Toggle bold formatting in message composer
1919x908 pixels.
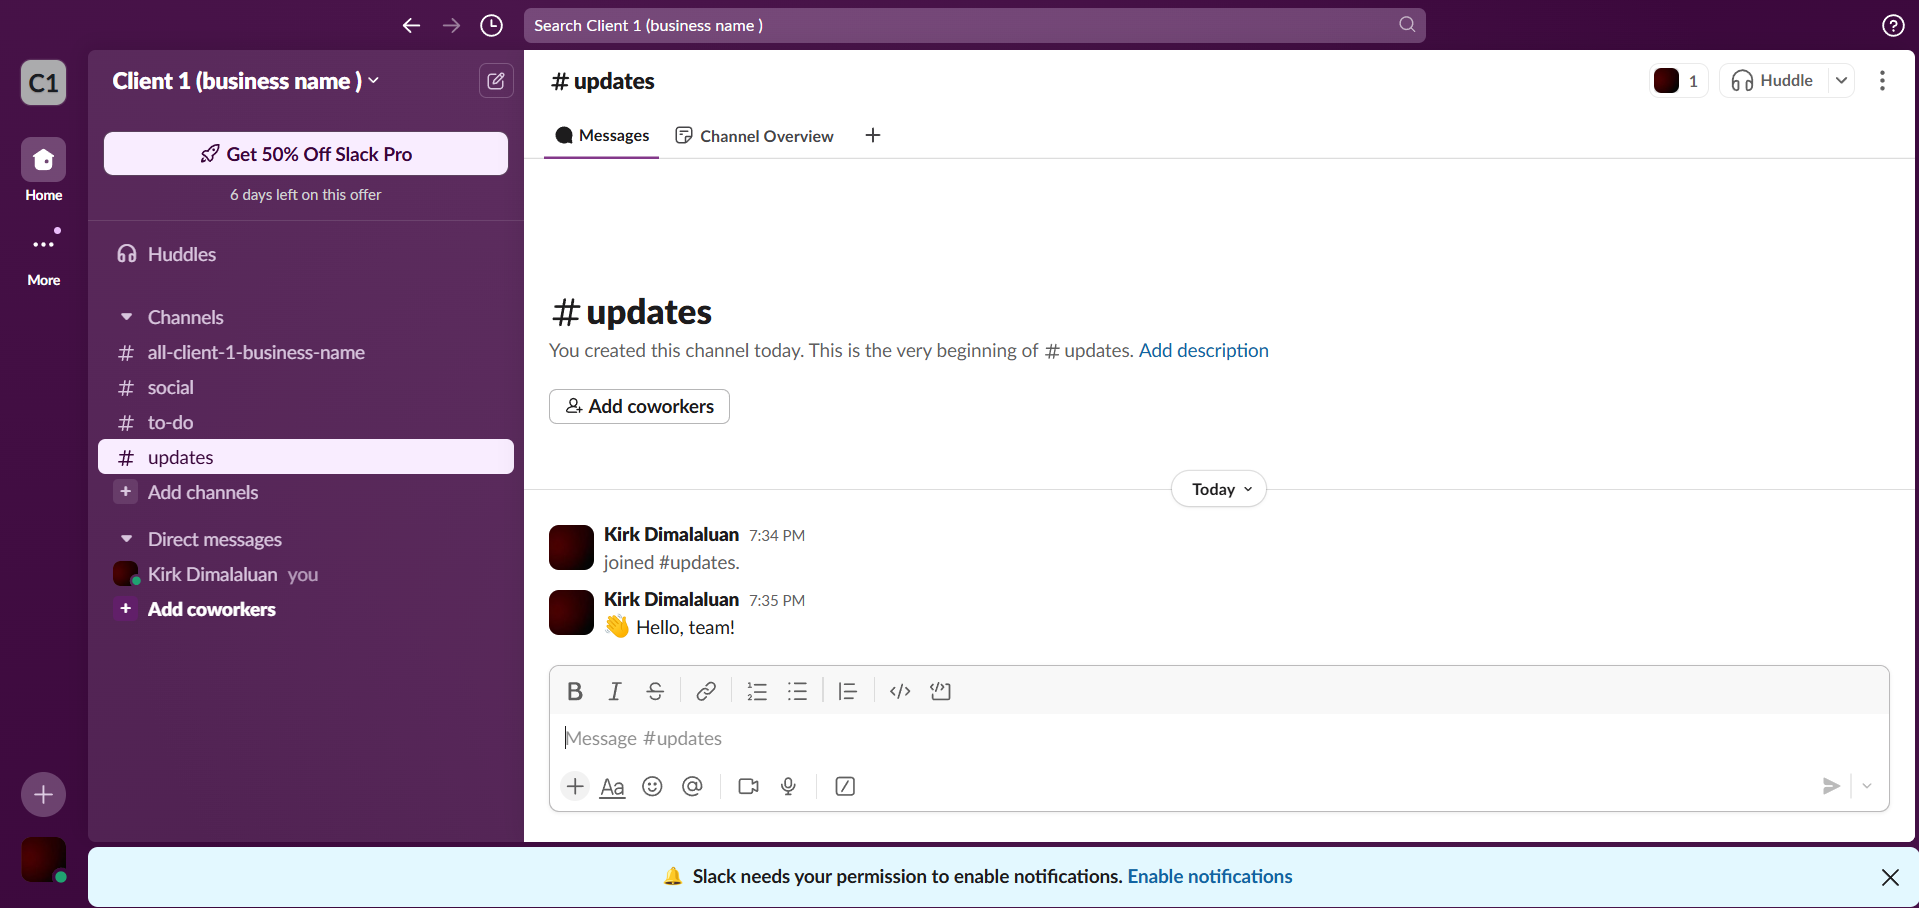[575, 691]
